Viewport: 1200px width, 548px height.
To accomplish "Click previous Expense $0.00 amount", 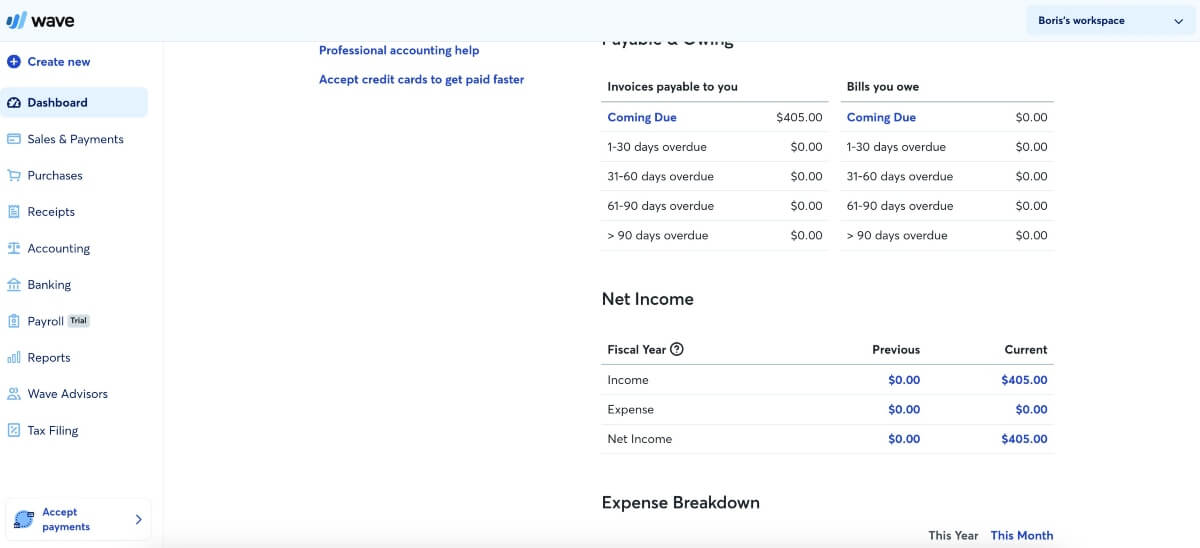I will (x=904, y=410).
